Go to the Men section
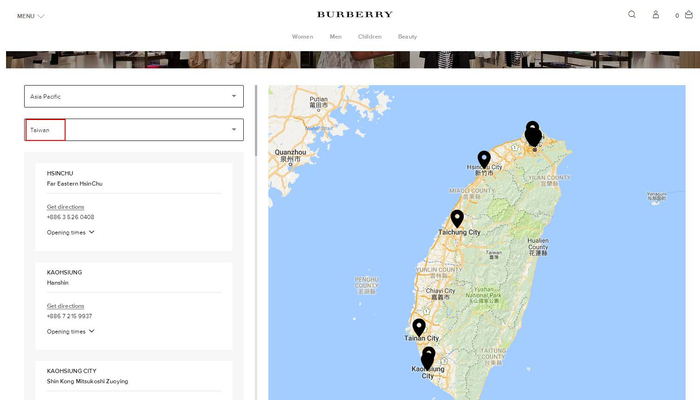Screen dimensions: 700x400 pyautogui.click(x=336, y=37)
